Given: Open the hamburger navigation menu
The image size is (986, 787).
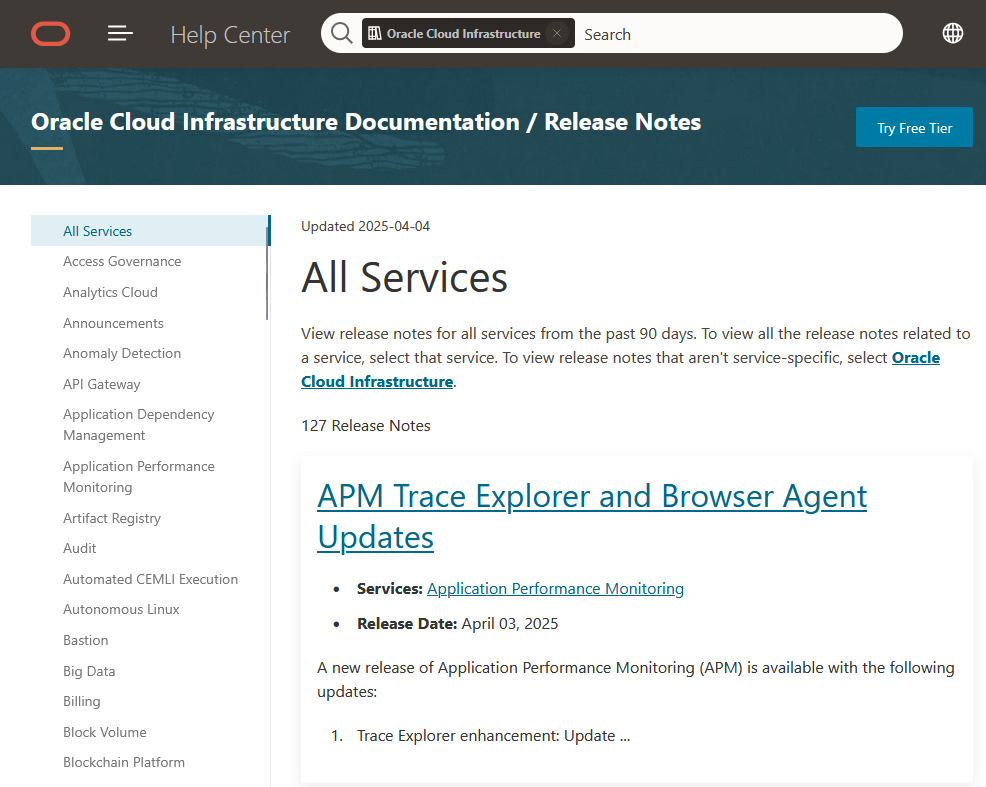Looking at the screenshot, I should tap(120, 34).
